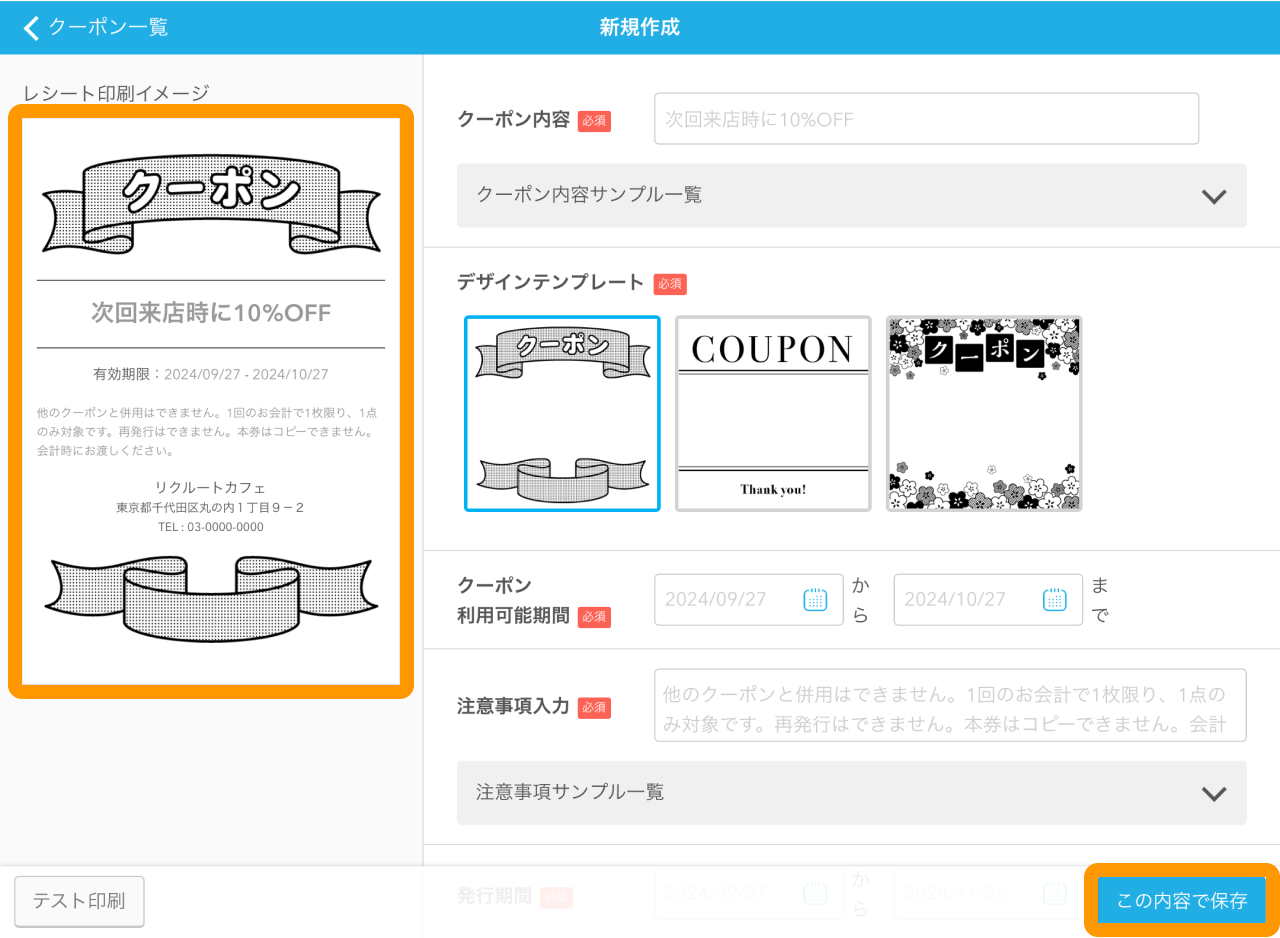The image size is (1280, 938).
Task: Click the 注意事項入力 text area
Action: click(950, 705)
